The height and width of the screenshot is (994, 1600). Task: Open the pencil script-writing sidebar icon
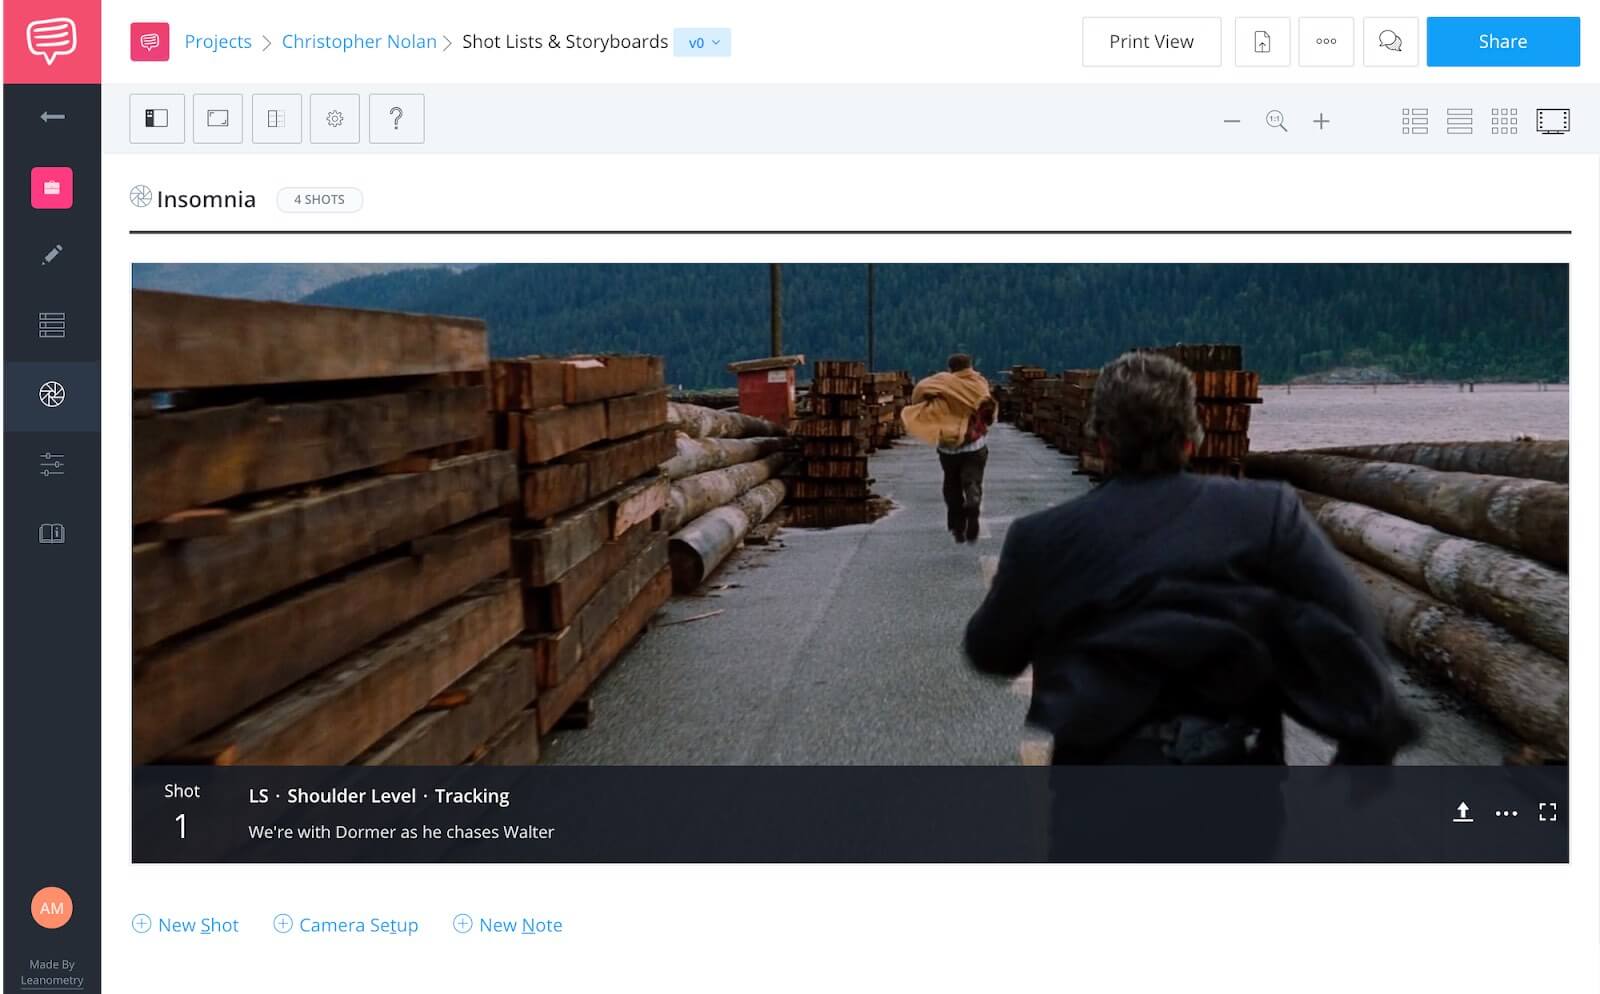[52, 255]
